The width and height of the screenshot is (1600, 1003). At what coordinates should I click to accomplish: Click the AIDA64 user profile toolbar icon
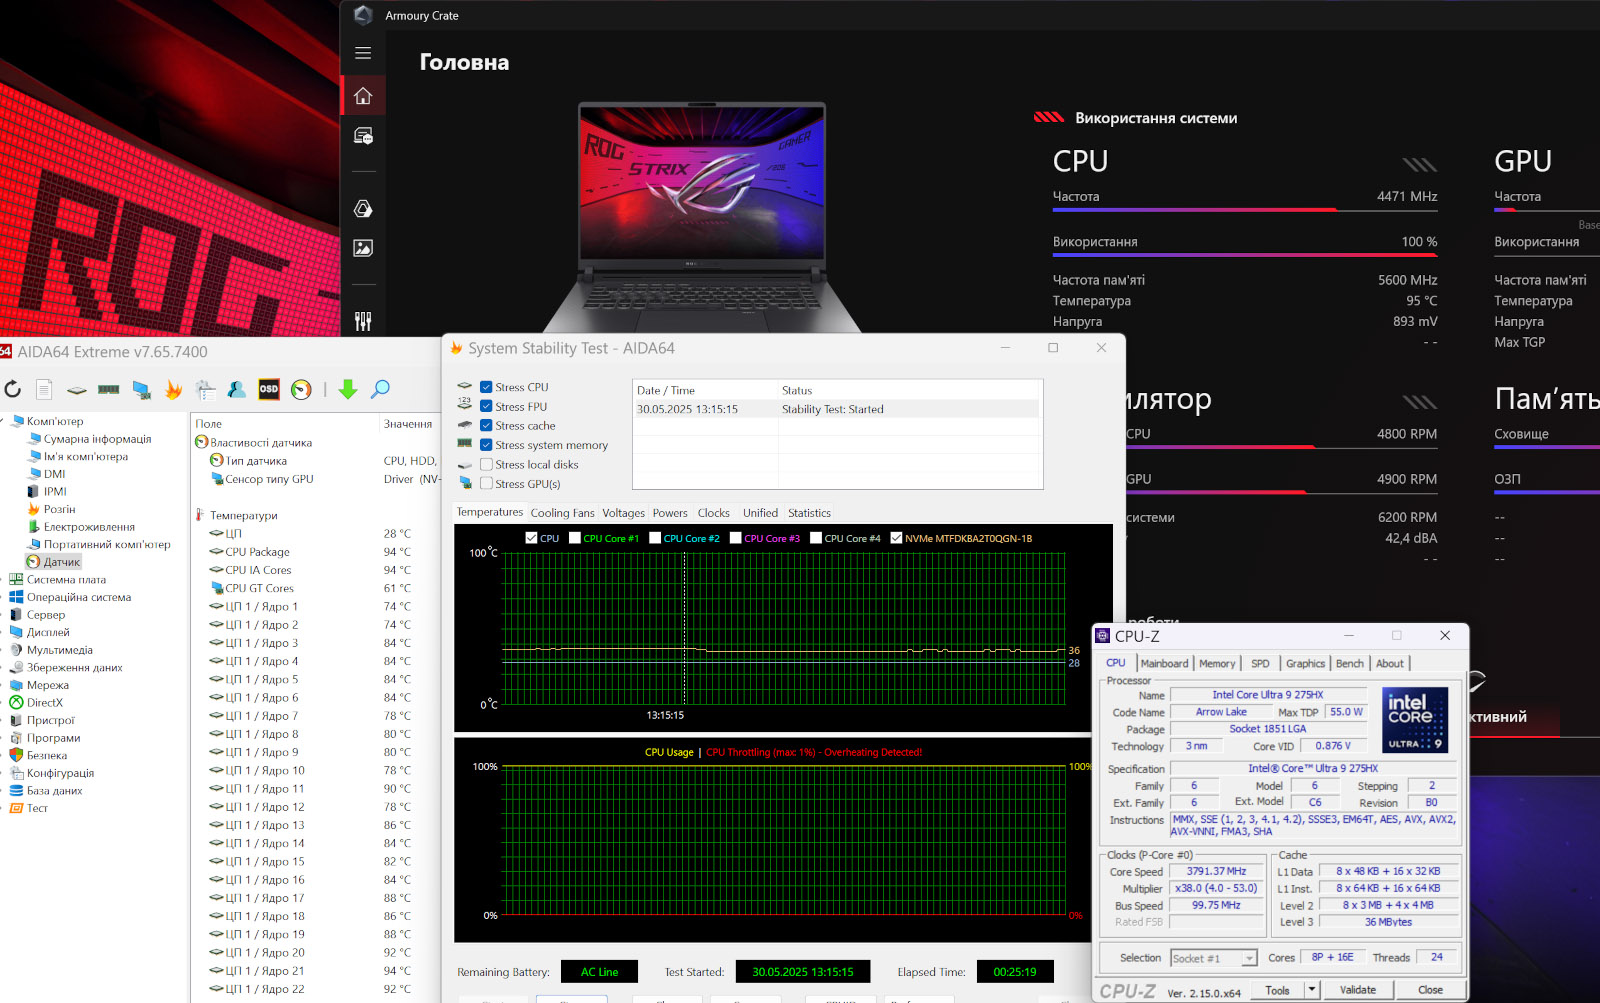237,389
